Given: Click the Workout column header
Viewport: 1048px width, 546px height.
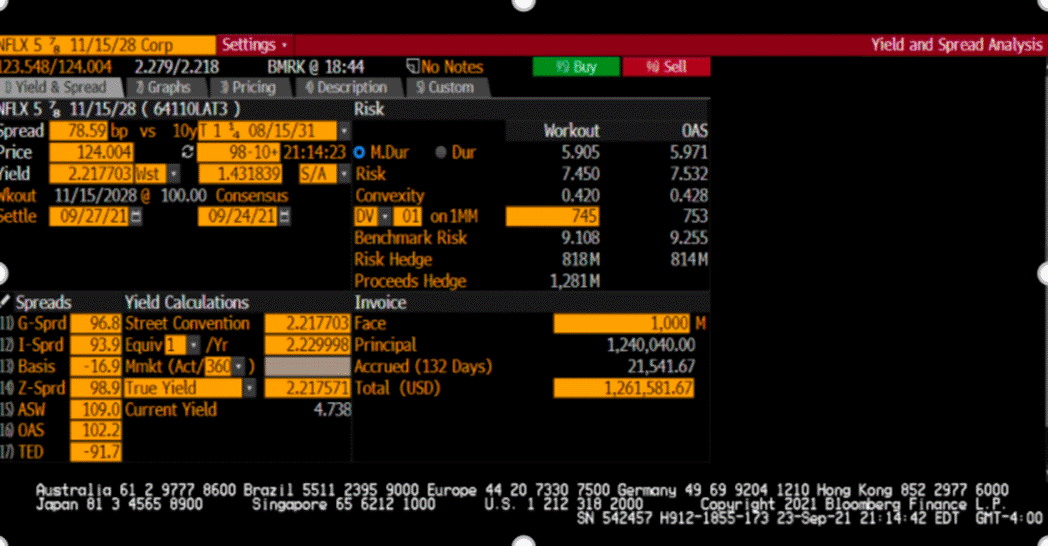Looking at the screenshot, I should tap(571, 131).
